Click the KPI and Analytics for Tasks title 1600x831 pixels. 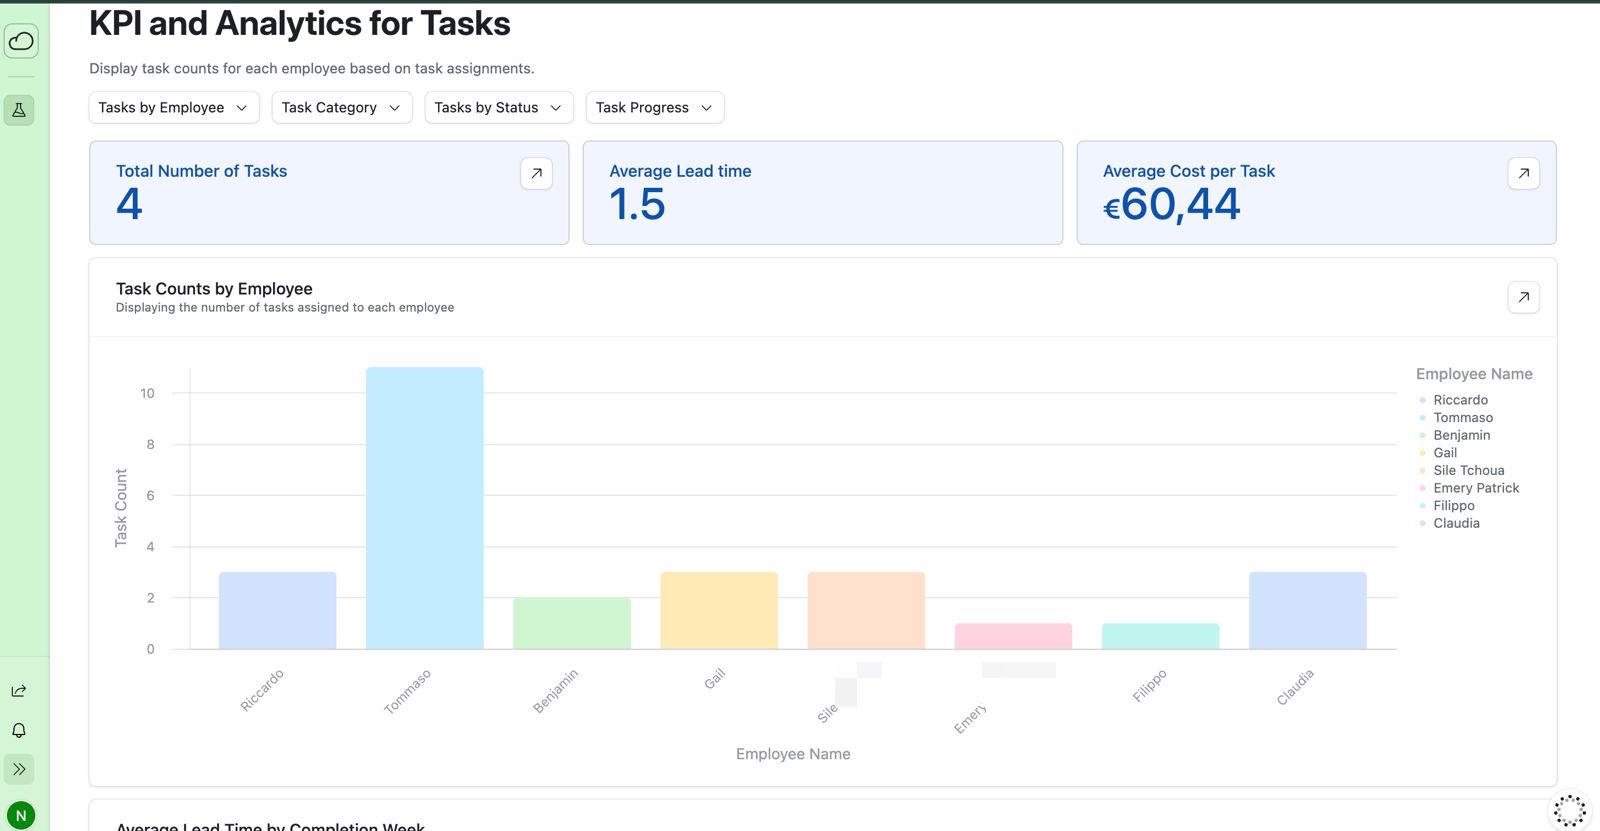click(300, 23)
